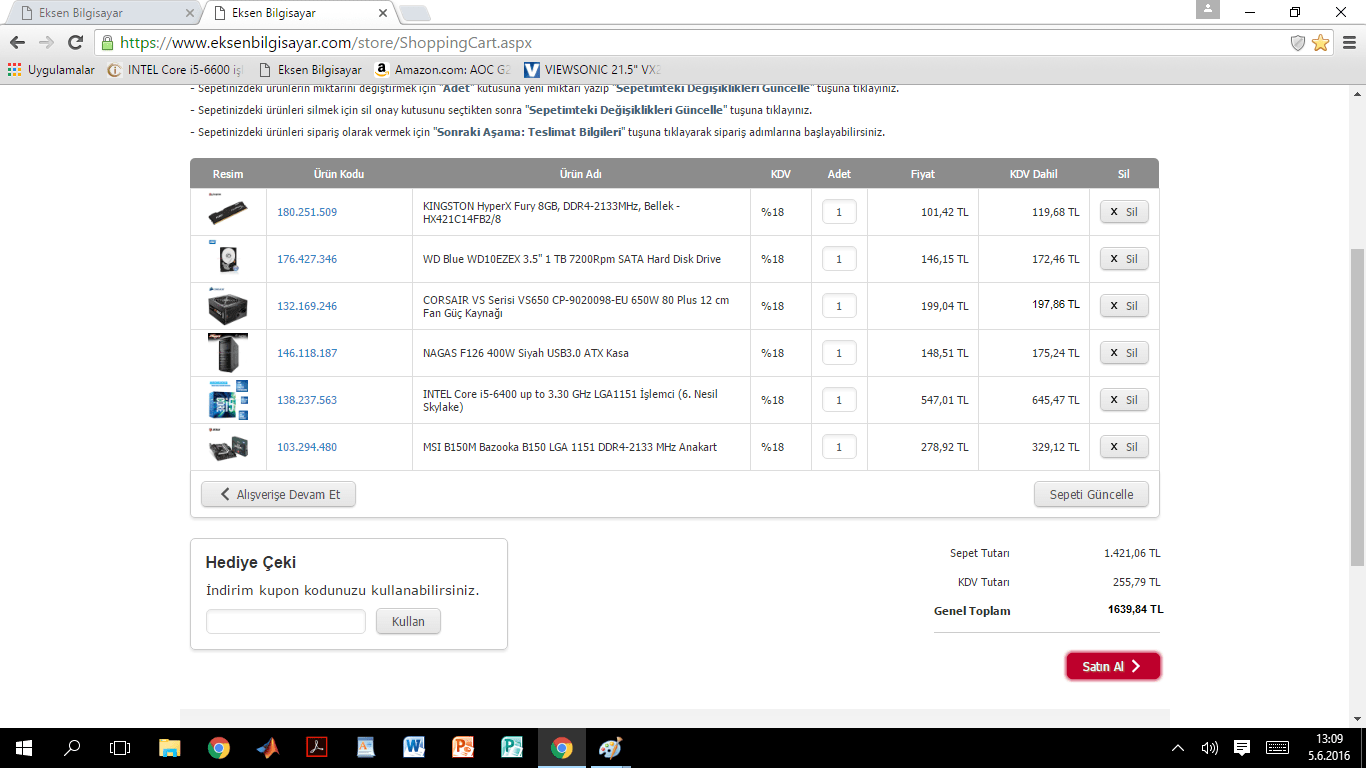Open taskbar search magnifier
Image resolution: width=1366 pixels, height=768 pixels.
[72, 747]
